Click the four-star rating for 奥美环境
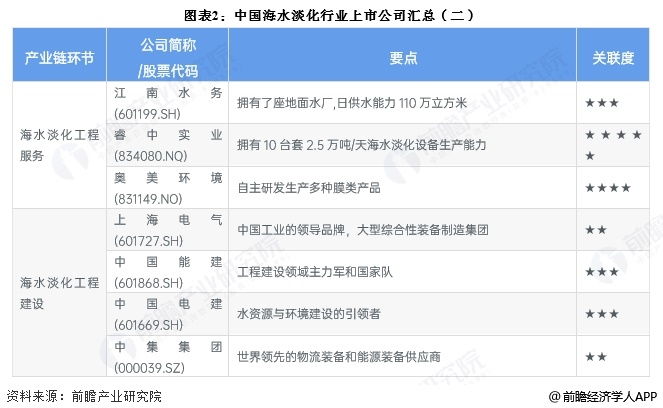 608,188
